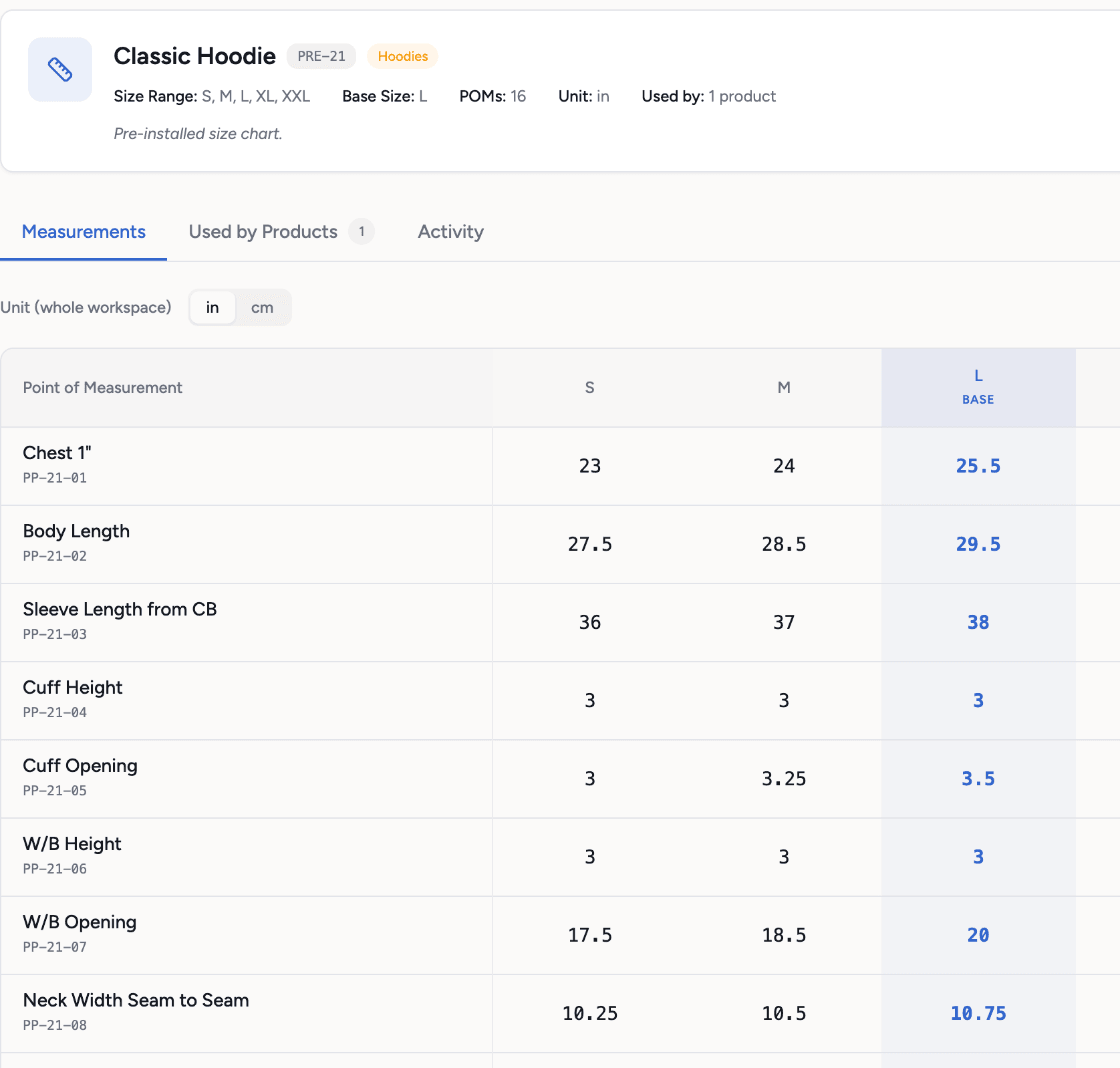Click the L BASE column header
This screenshot has width=1120, height=1068.
pyautogui.click(x=978, y=387)
